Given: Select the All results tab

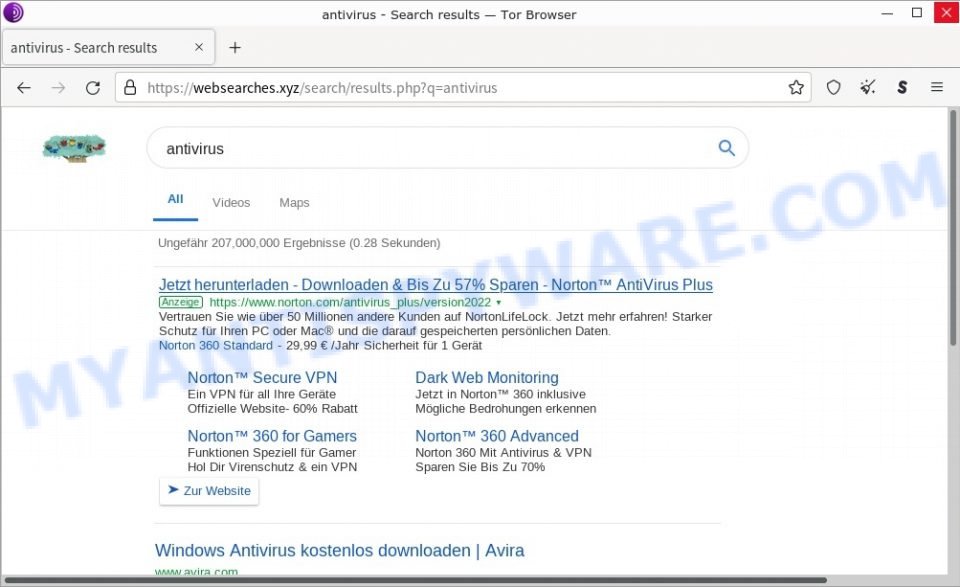Looking at the screenshot, I should 175,199.
